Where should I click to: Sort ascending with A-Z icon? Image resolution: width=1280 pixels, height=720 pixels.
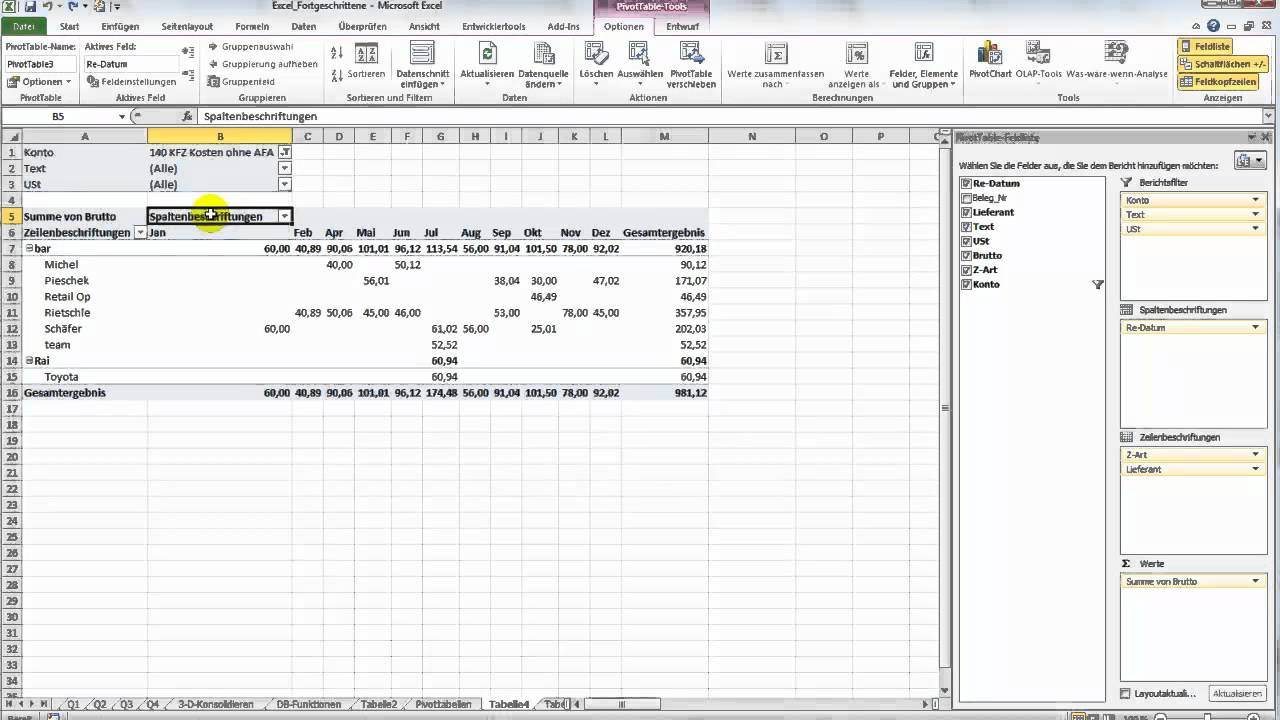[337, 53]
